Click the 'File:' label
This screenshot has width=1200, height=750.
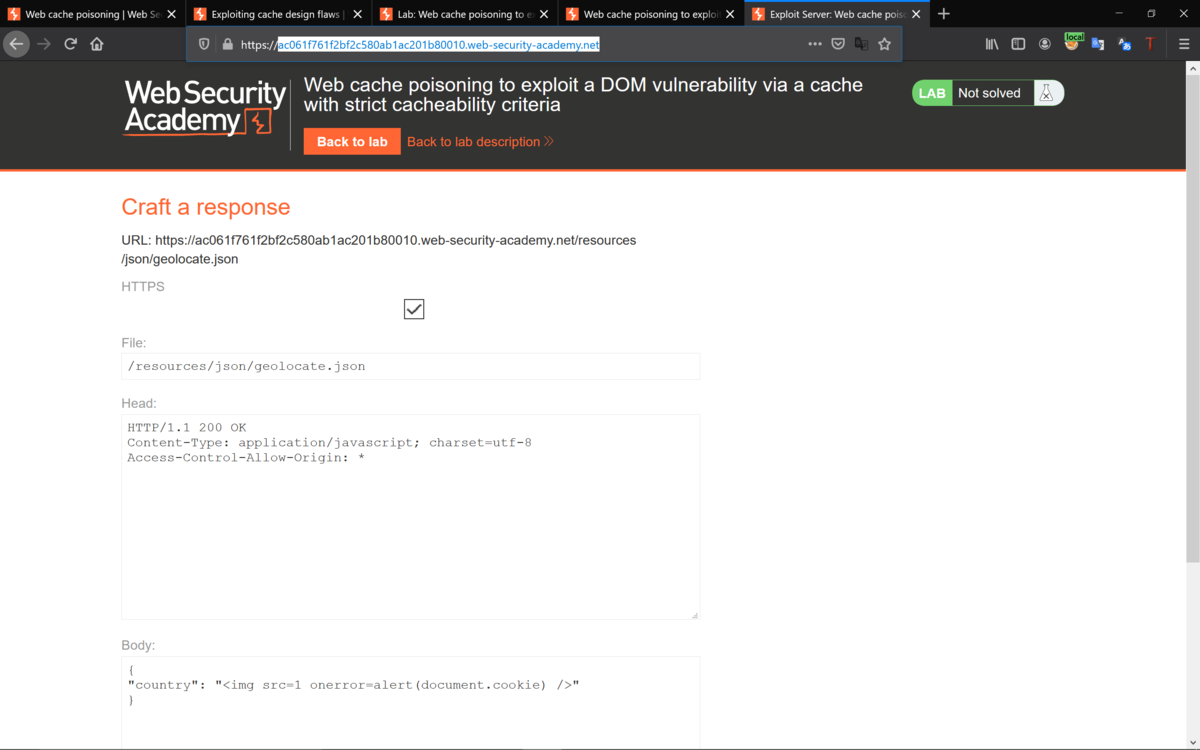[x=134, y=343]
